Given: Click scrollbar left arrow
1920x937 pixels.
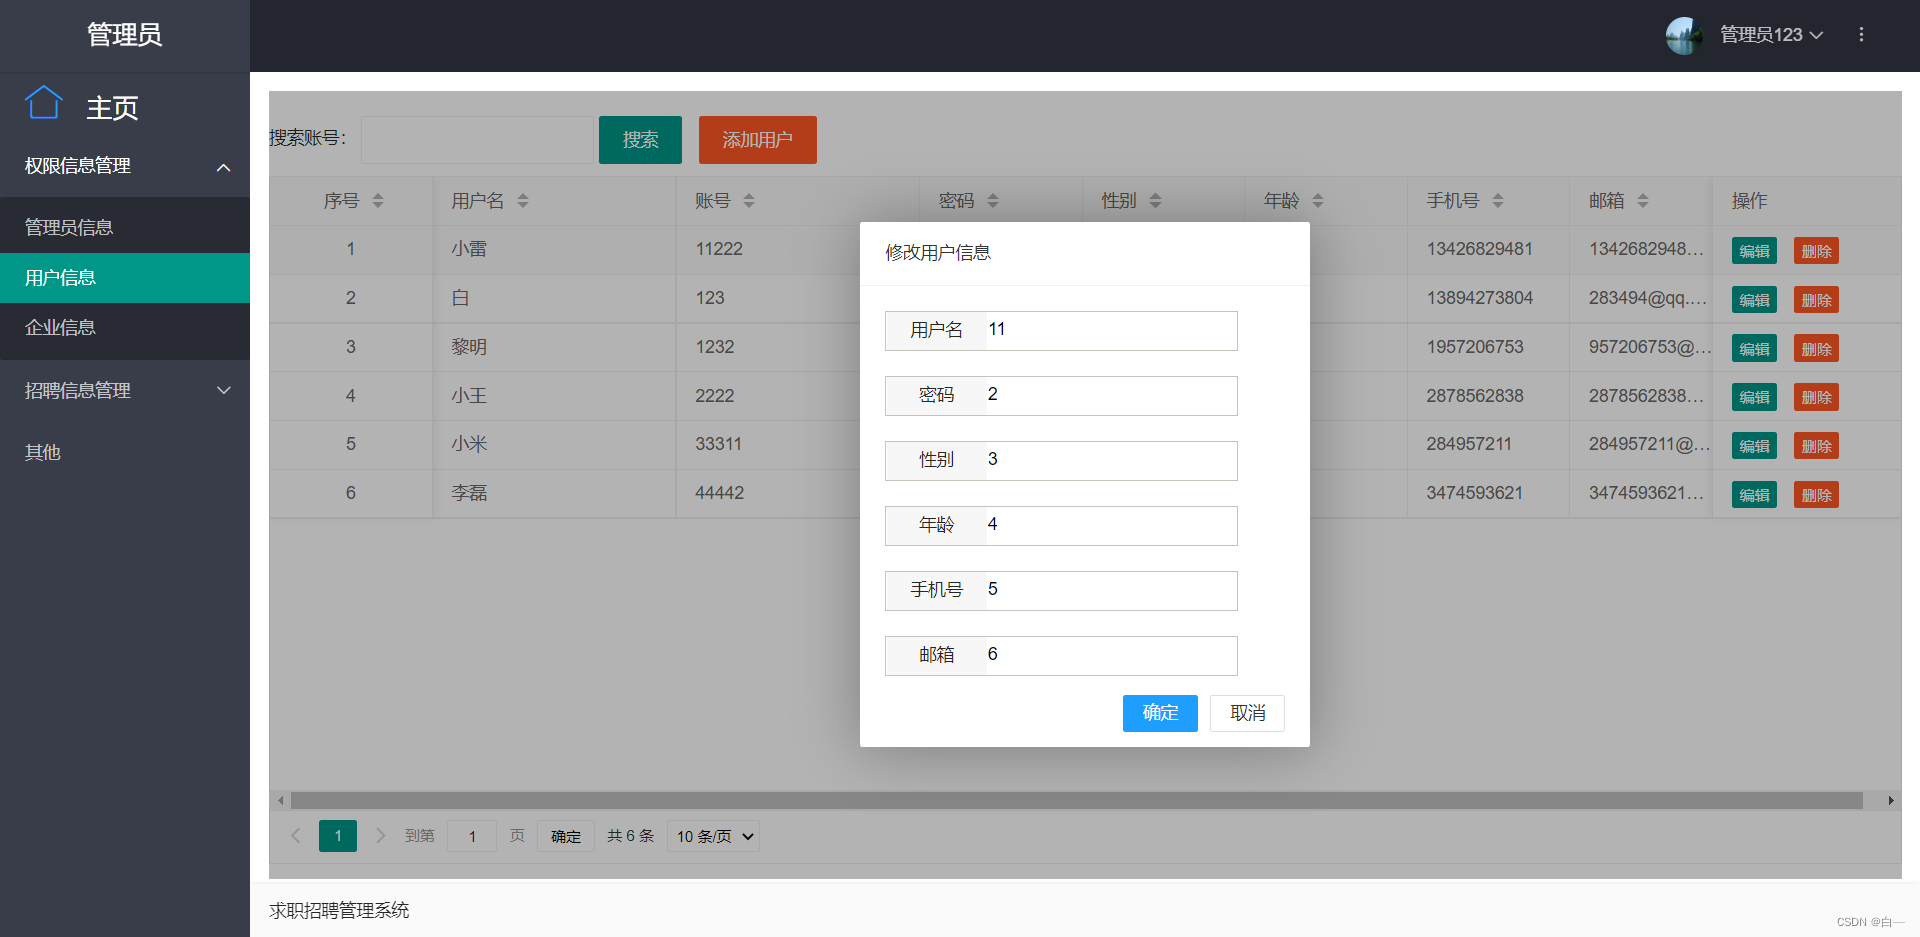Looking at the screenshot, I should click(281, 800).
